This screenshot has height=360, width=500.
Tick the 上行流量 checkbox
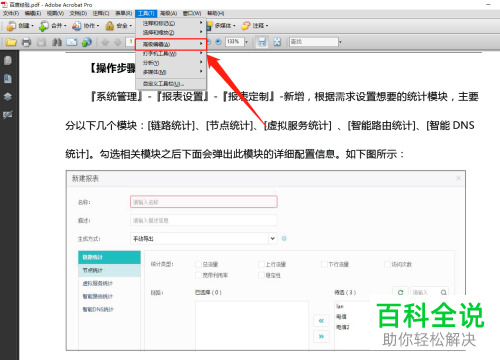click(261, 264)
